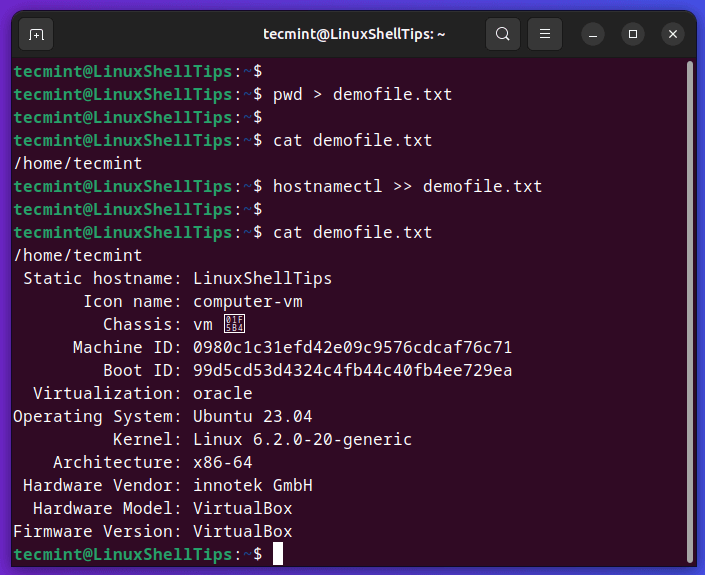The image size is (705, 575).
Task: Click the window title tecmint@LinuxShellTips: ~
Action: click(354, 34)
